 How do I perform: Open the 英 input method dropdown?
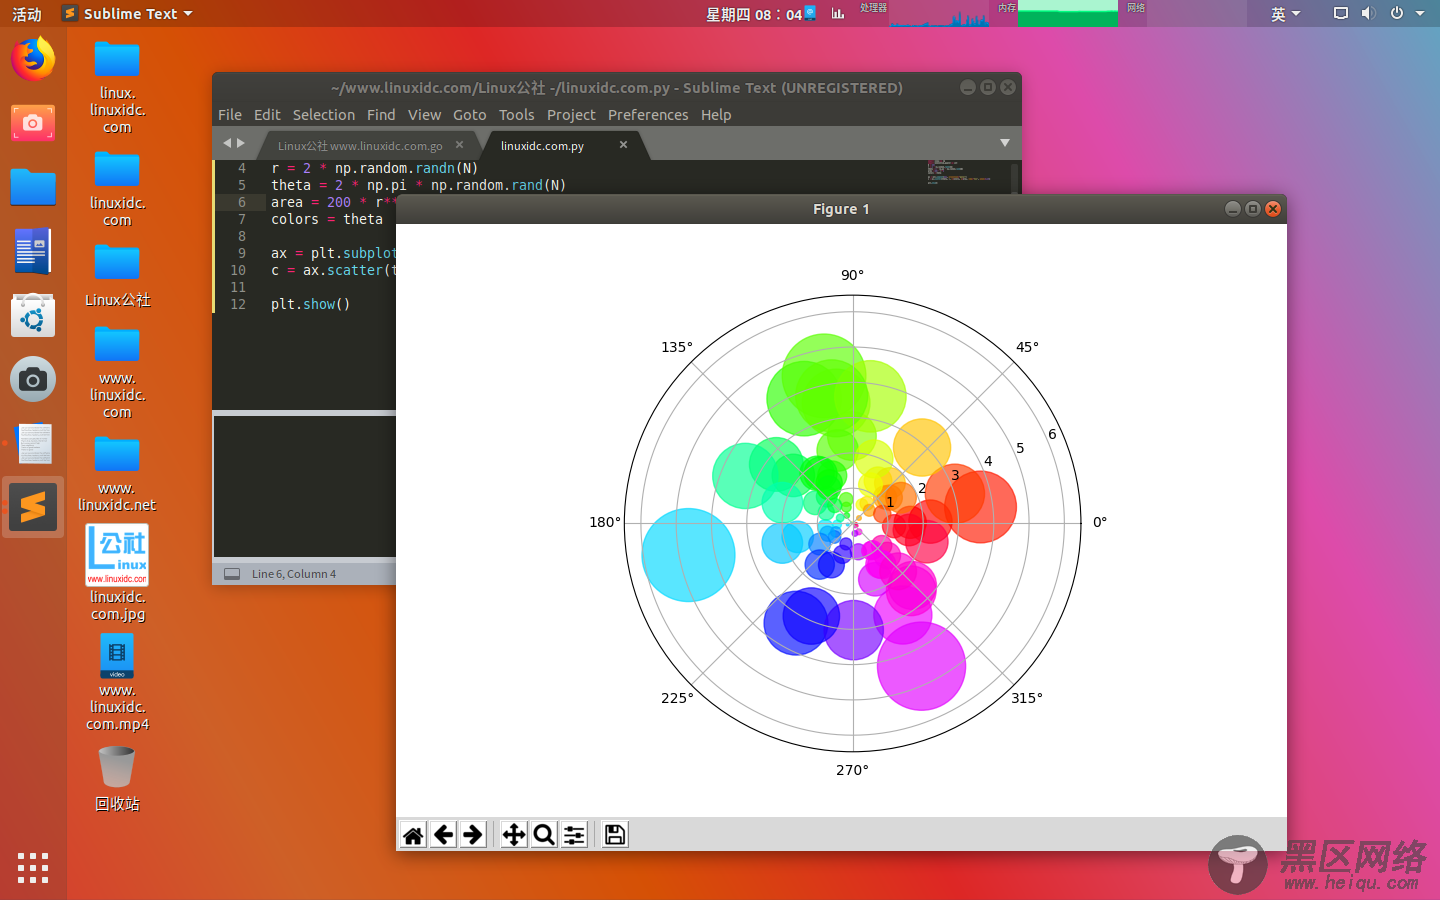click(x=1285, y=14)
